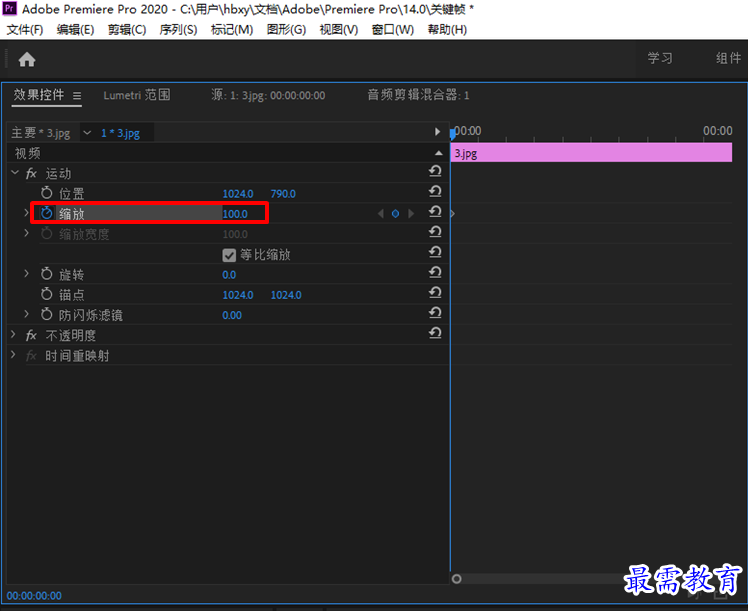Reset the 运动 effect

[x=435, y=171]
